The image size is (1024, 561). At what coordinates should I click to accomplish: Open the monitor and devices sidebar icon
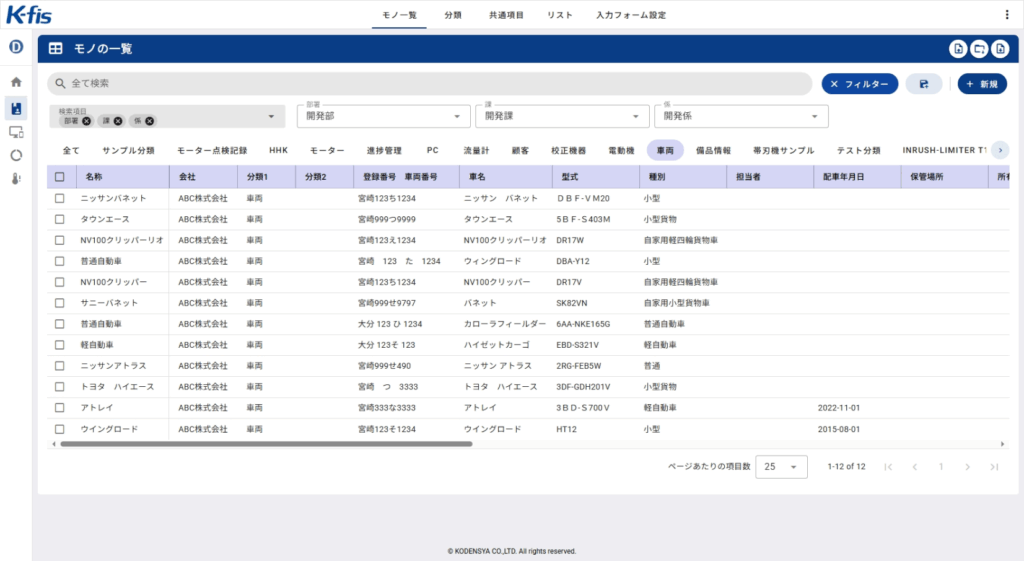[16, 133]
